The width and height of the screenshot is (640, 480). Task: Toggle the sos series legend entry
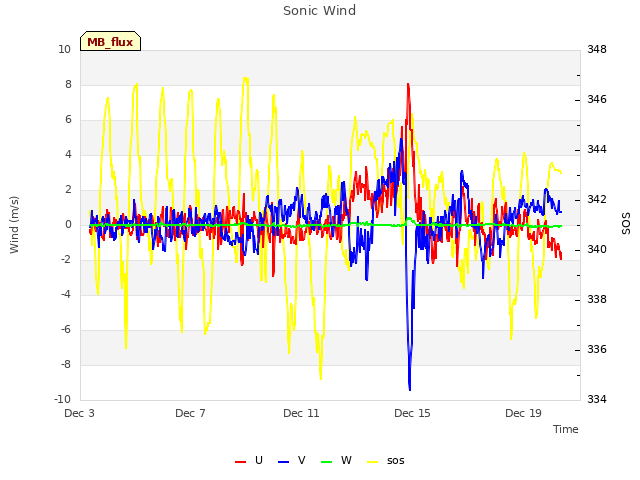[386, 461]
